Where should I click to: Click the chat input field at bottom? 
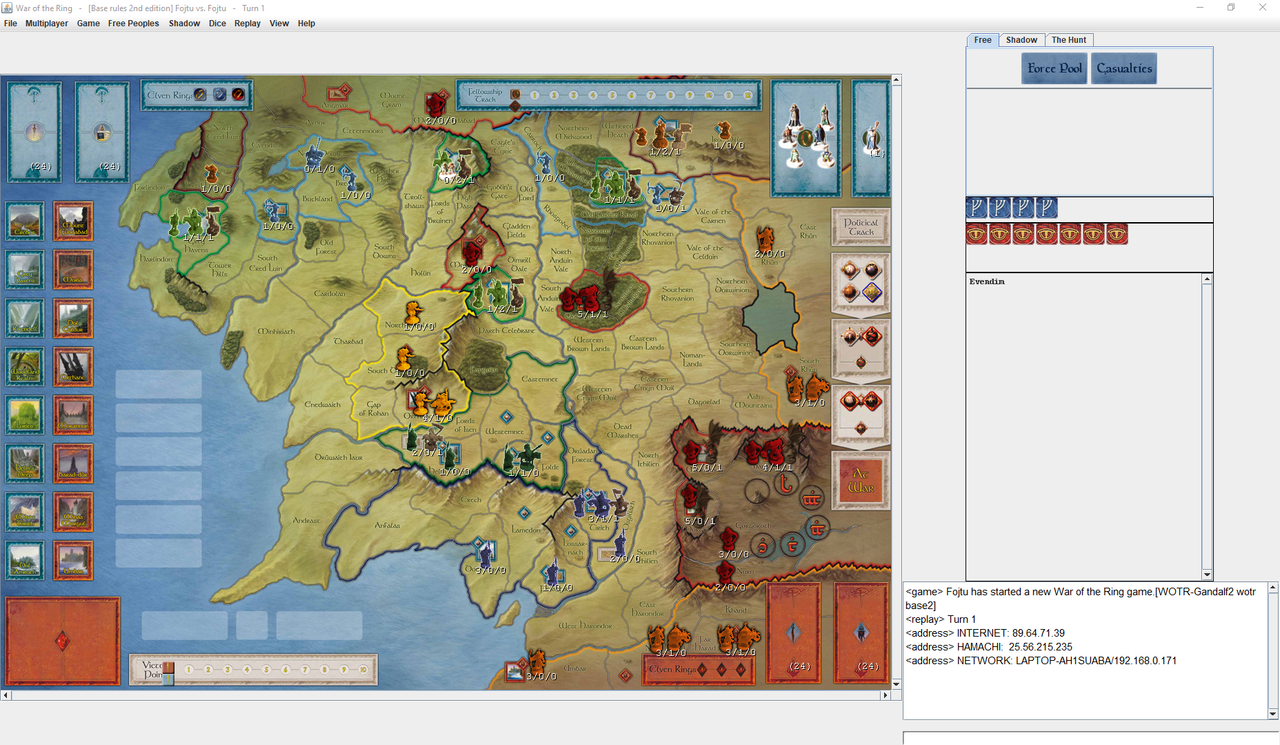[1091, 738]
